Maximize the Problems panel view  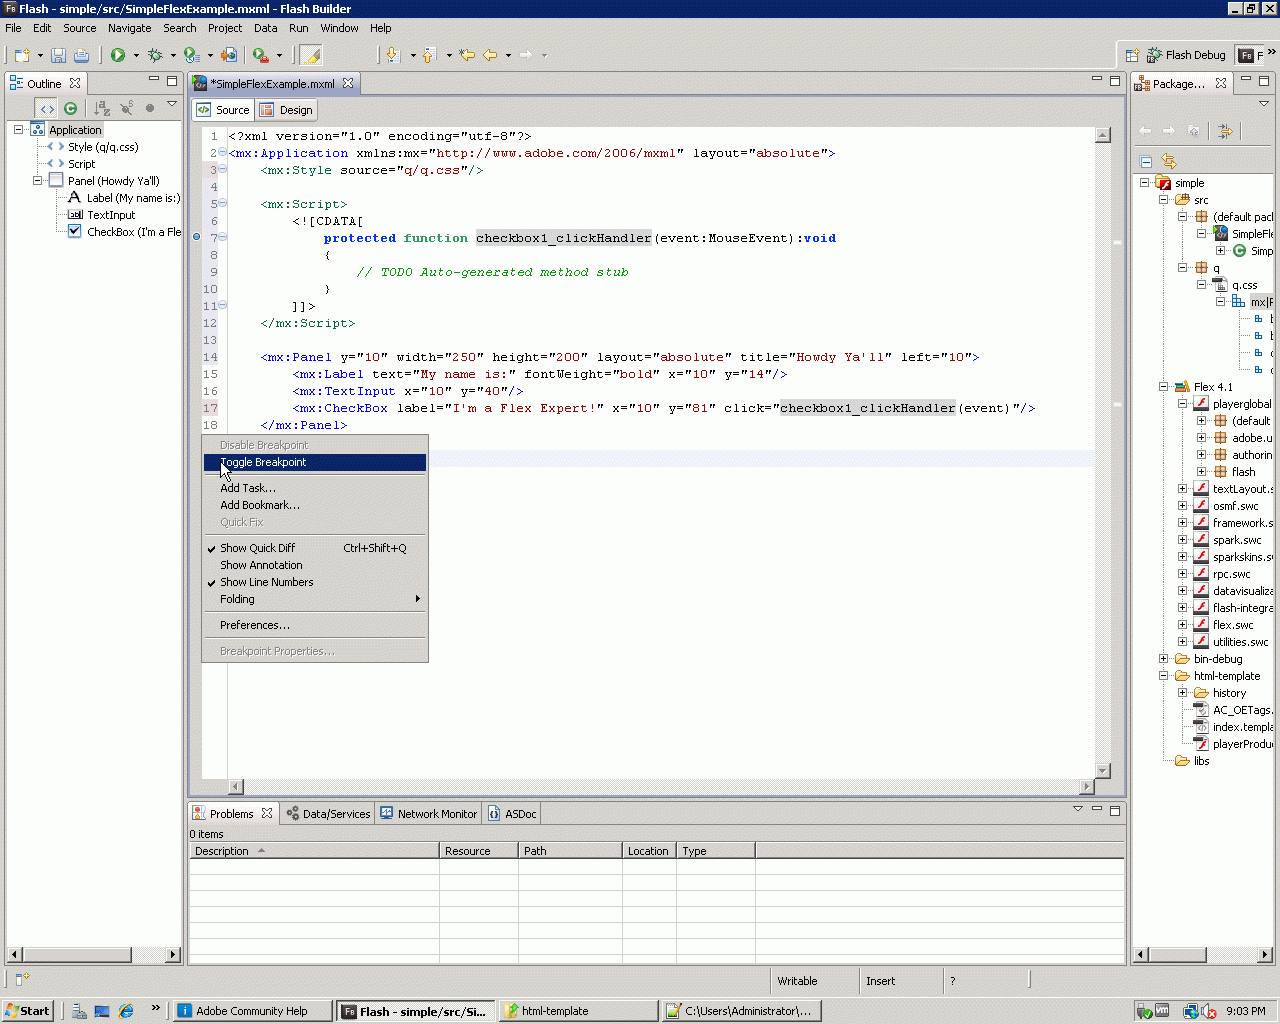point(1115,809)
